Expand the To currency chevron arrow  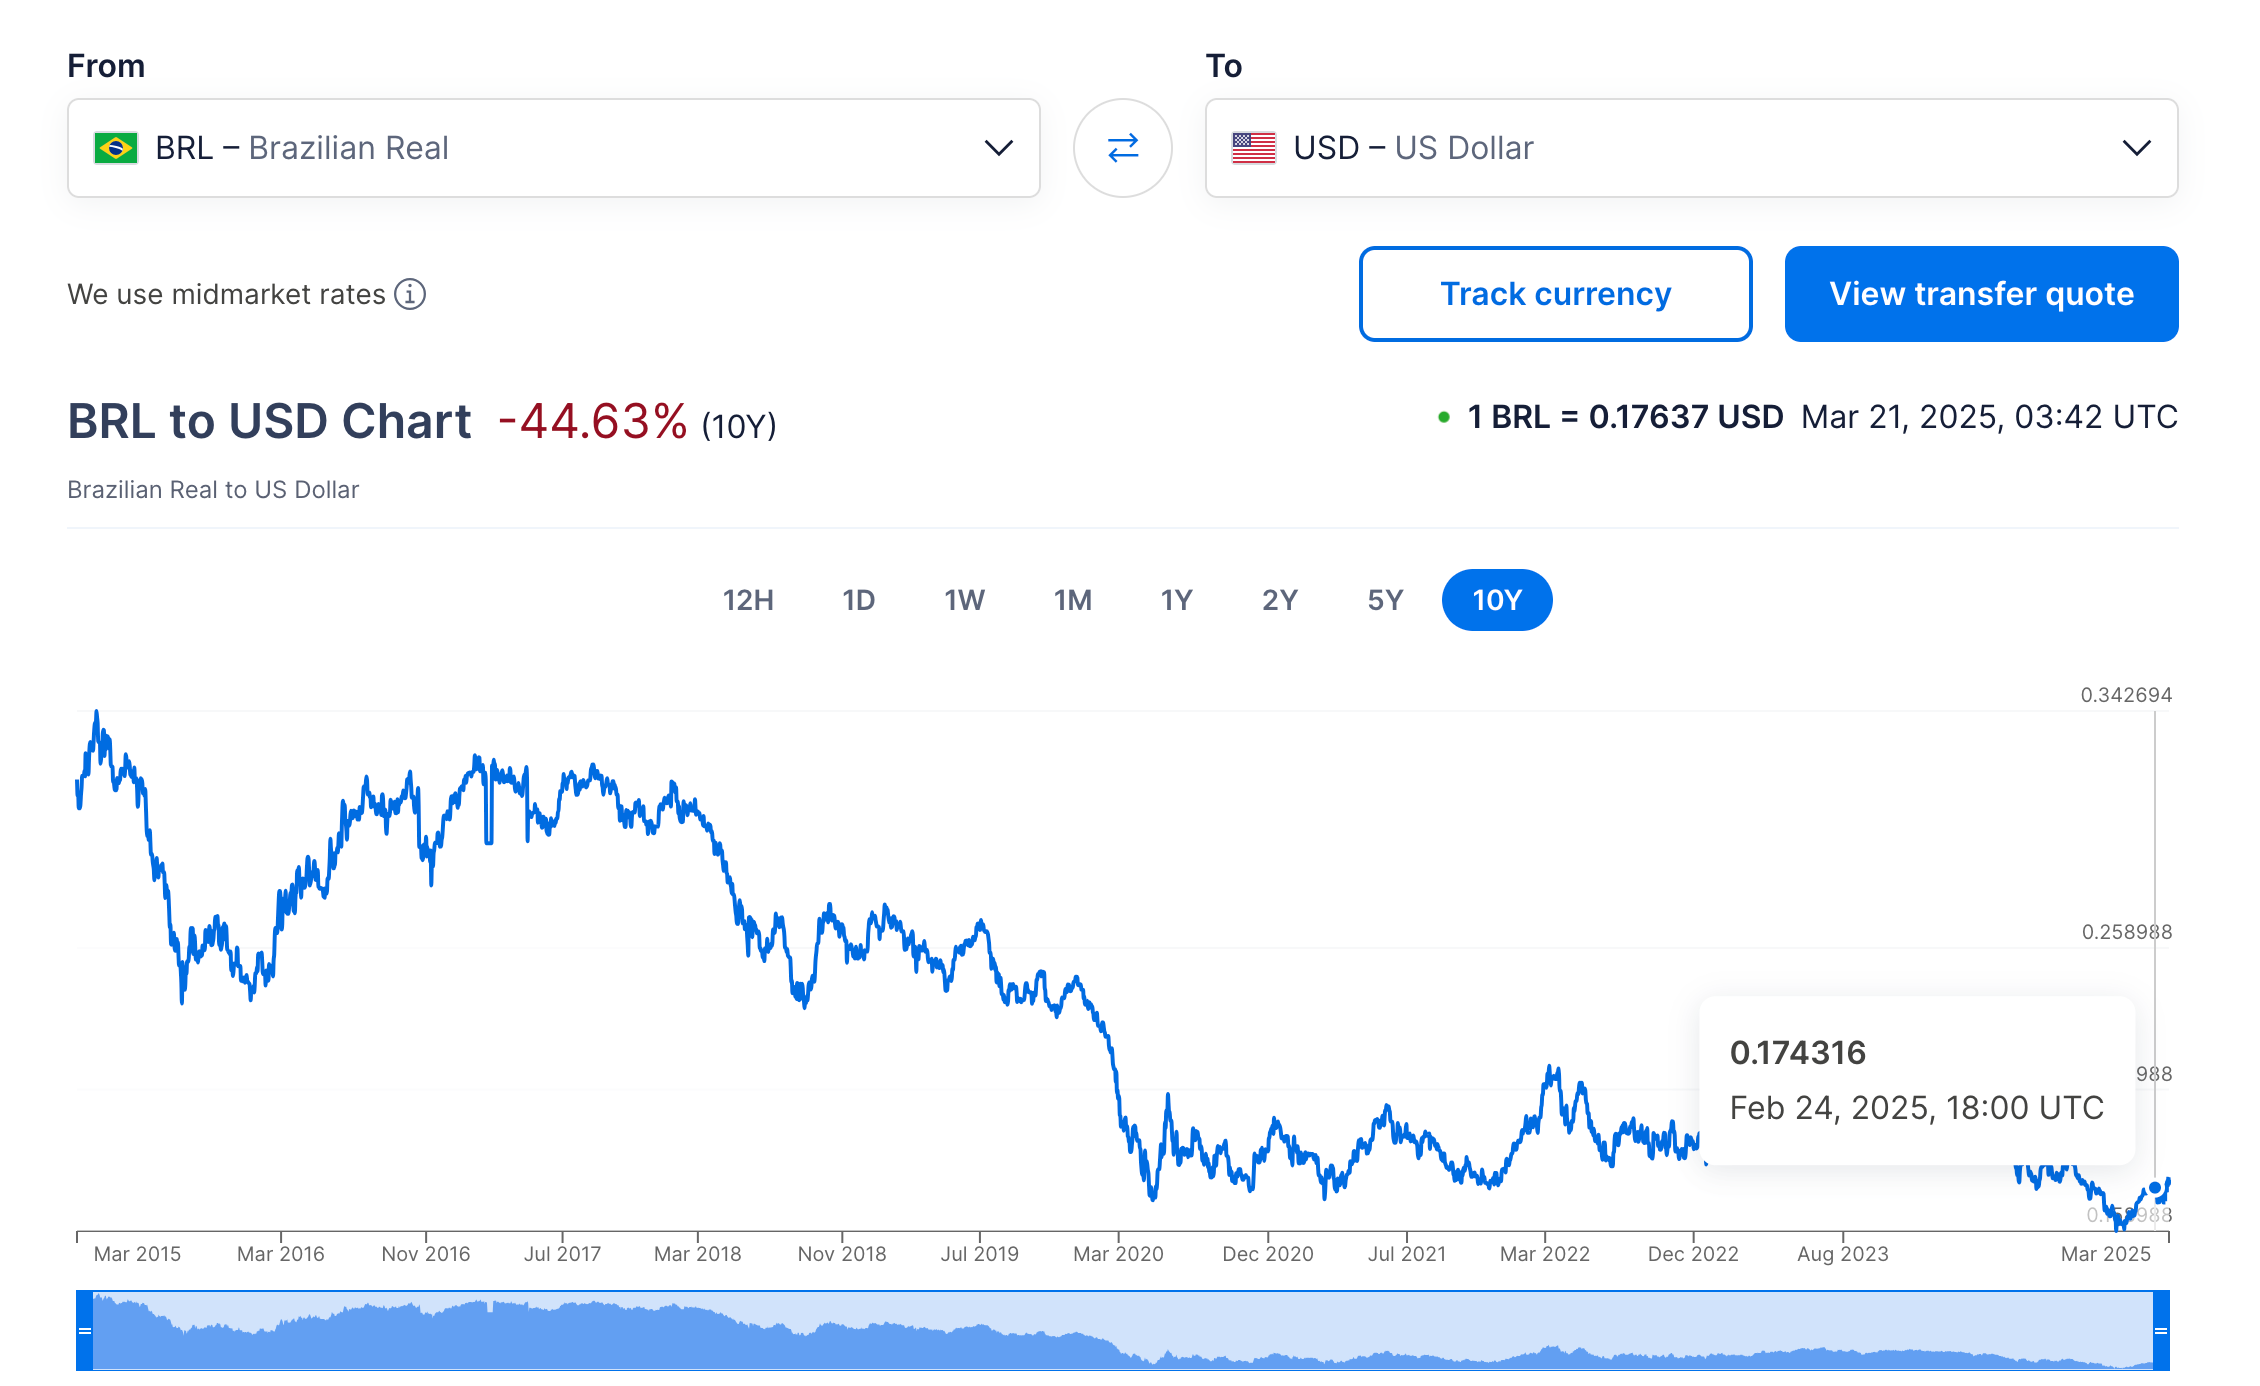click(2137, 148)
